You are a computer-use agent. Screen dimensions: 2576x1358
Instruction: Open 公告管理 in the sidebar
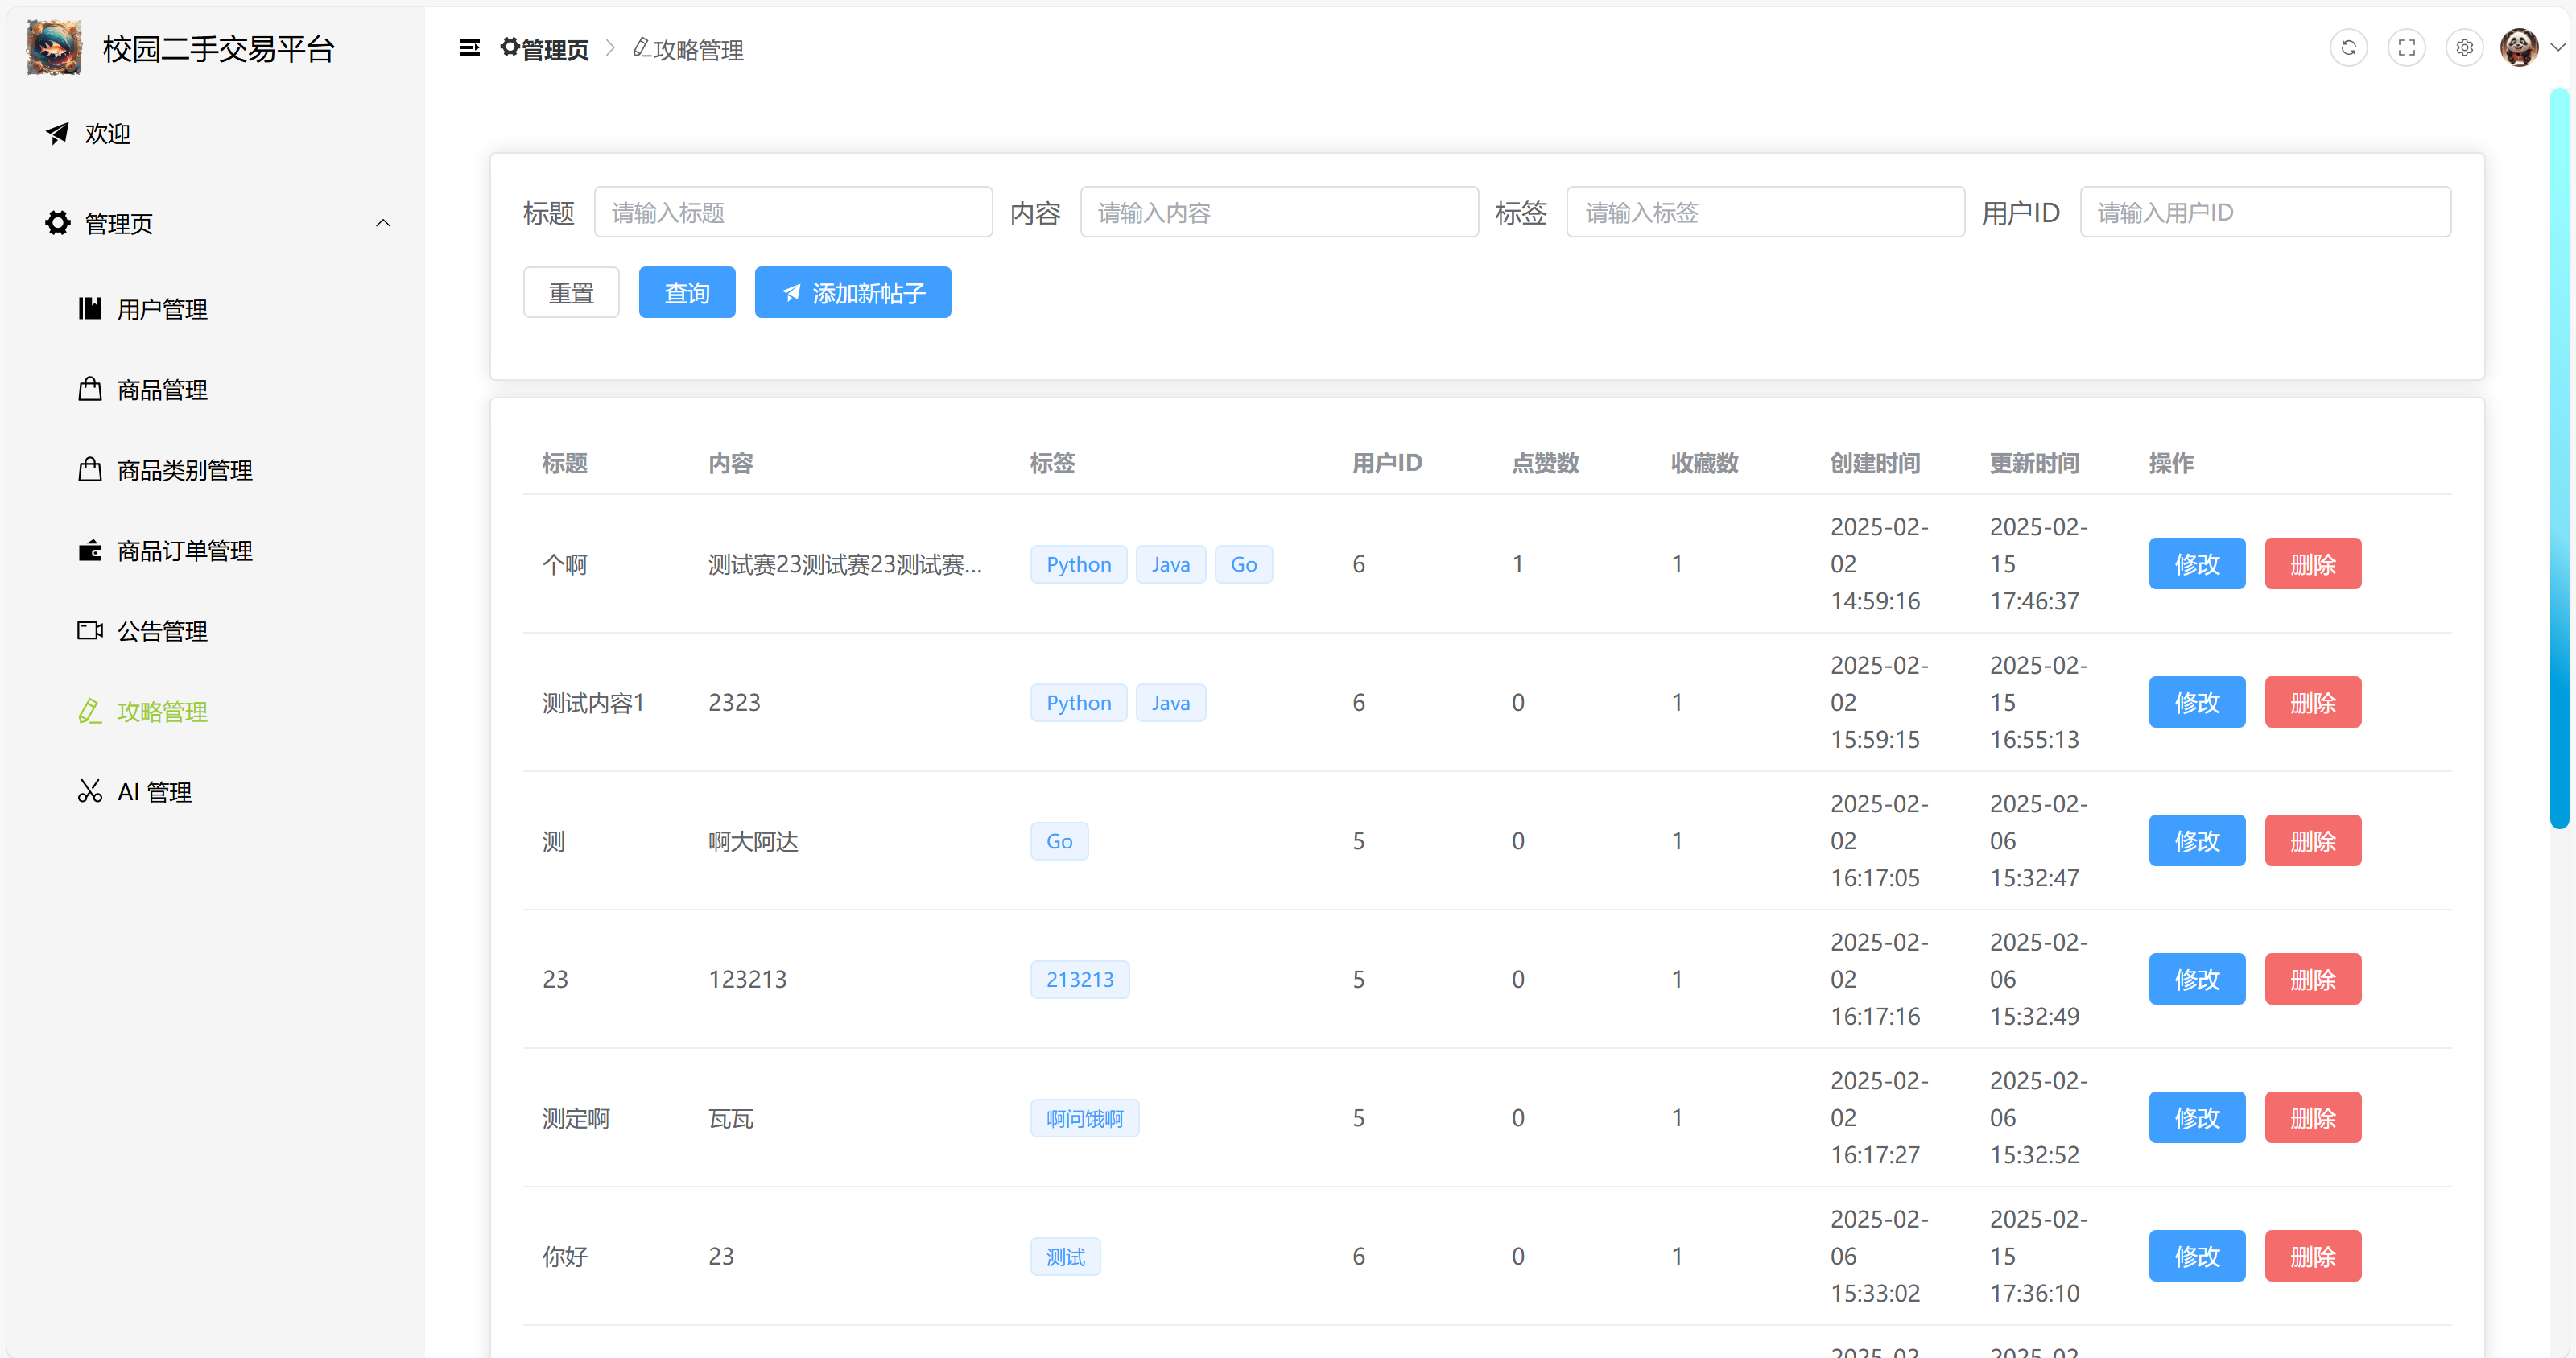(162, 631)
